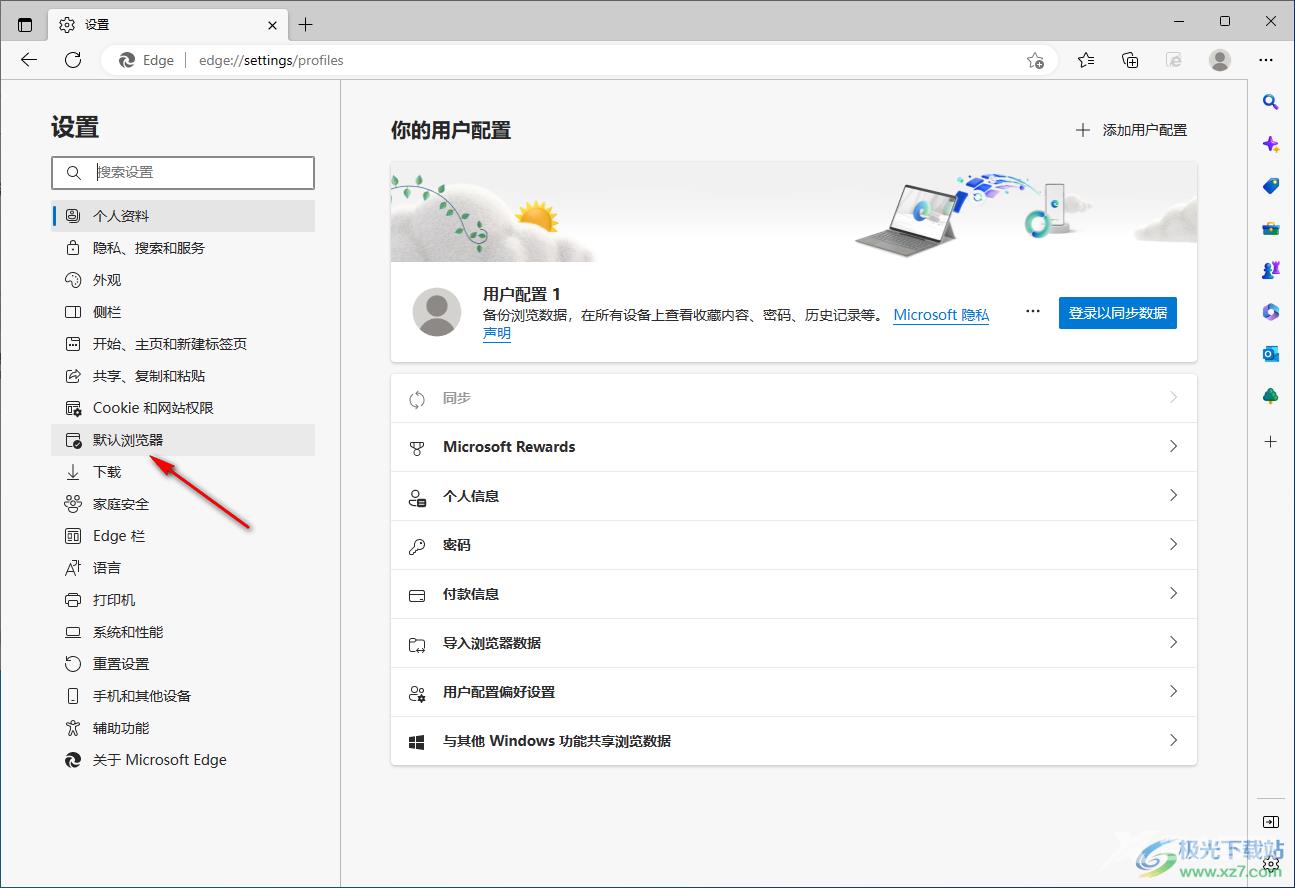Open the sidebar Games chess icon
This screenshot has height=888, width=1295.
(x=1271, y=270)
